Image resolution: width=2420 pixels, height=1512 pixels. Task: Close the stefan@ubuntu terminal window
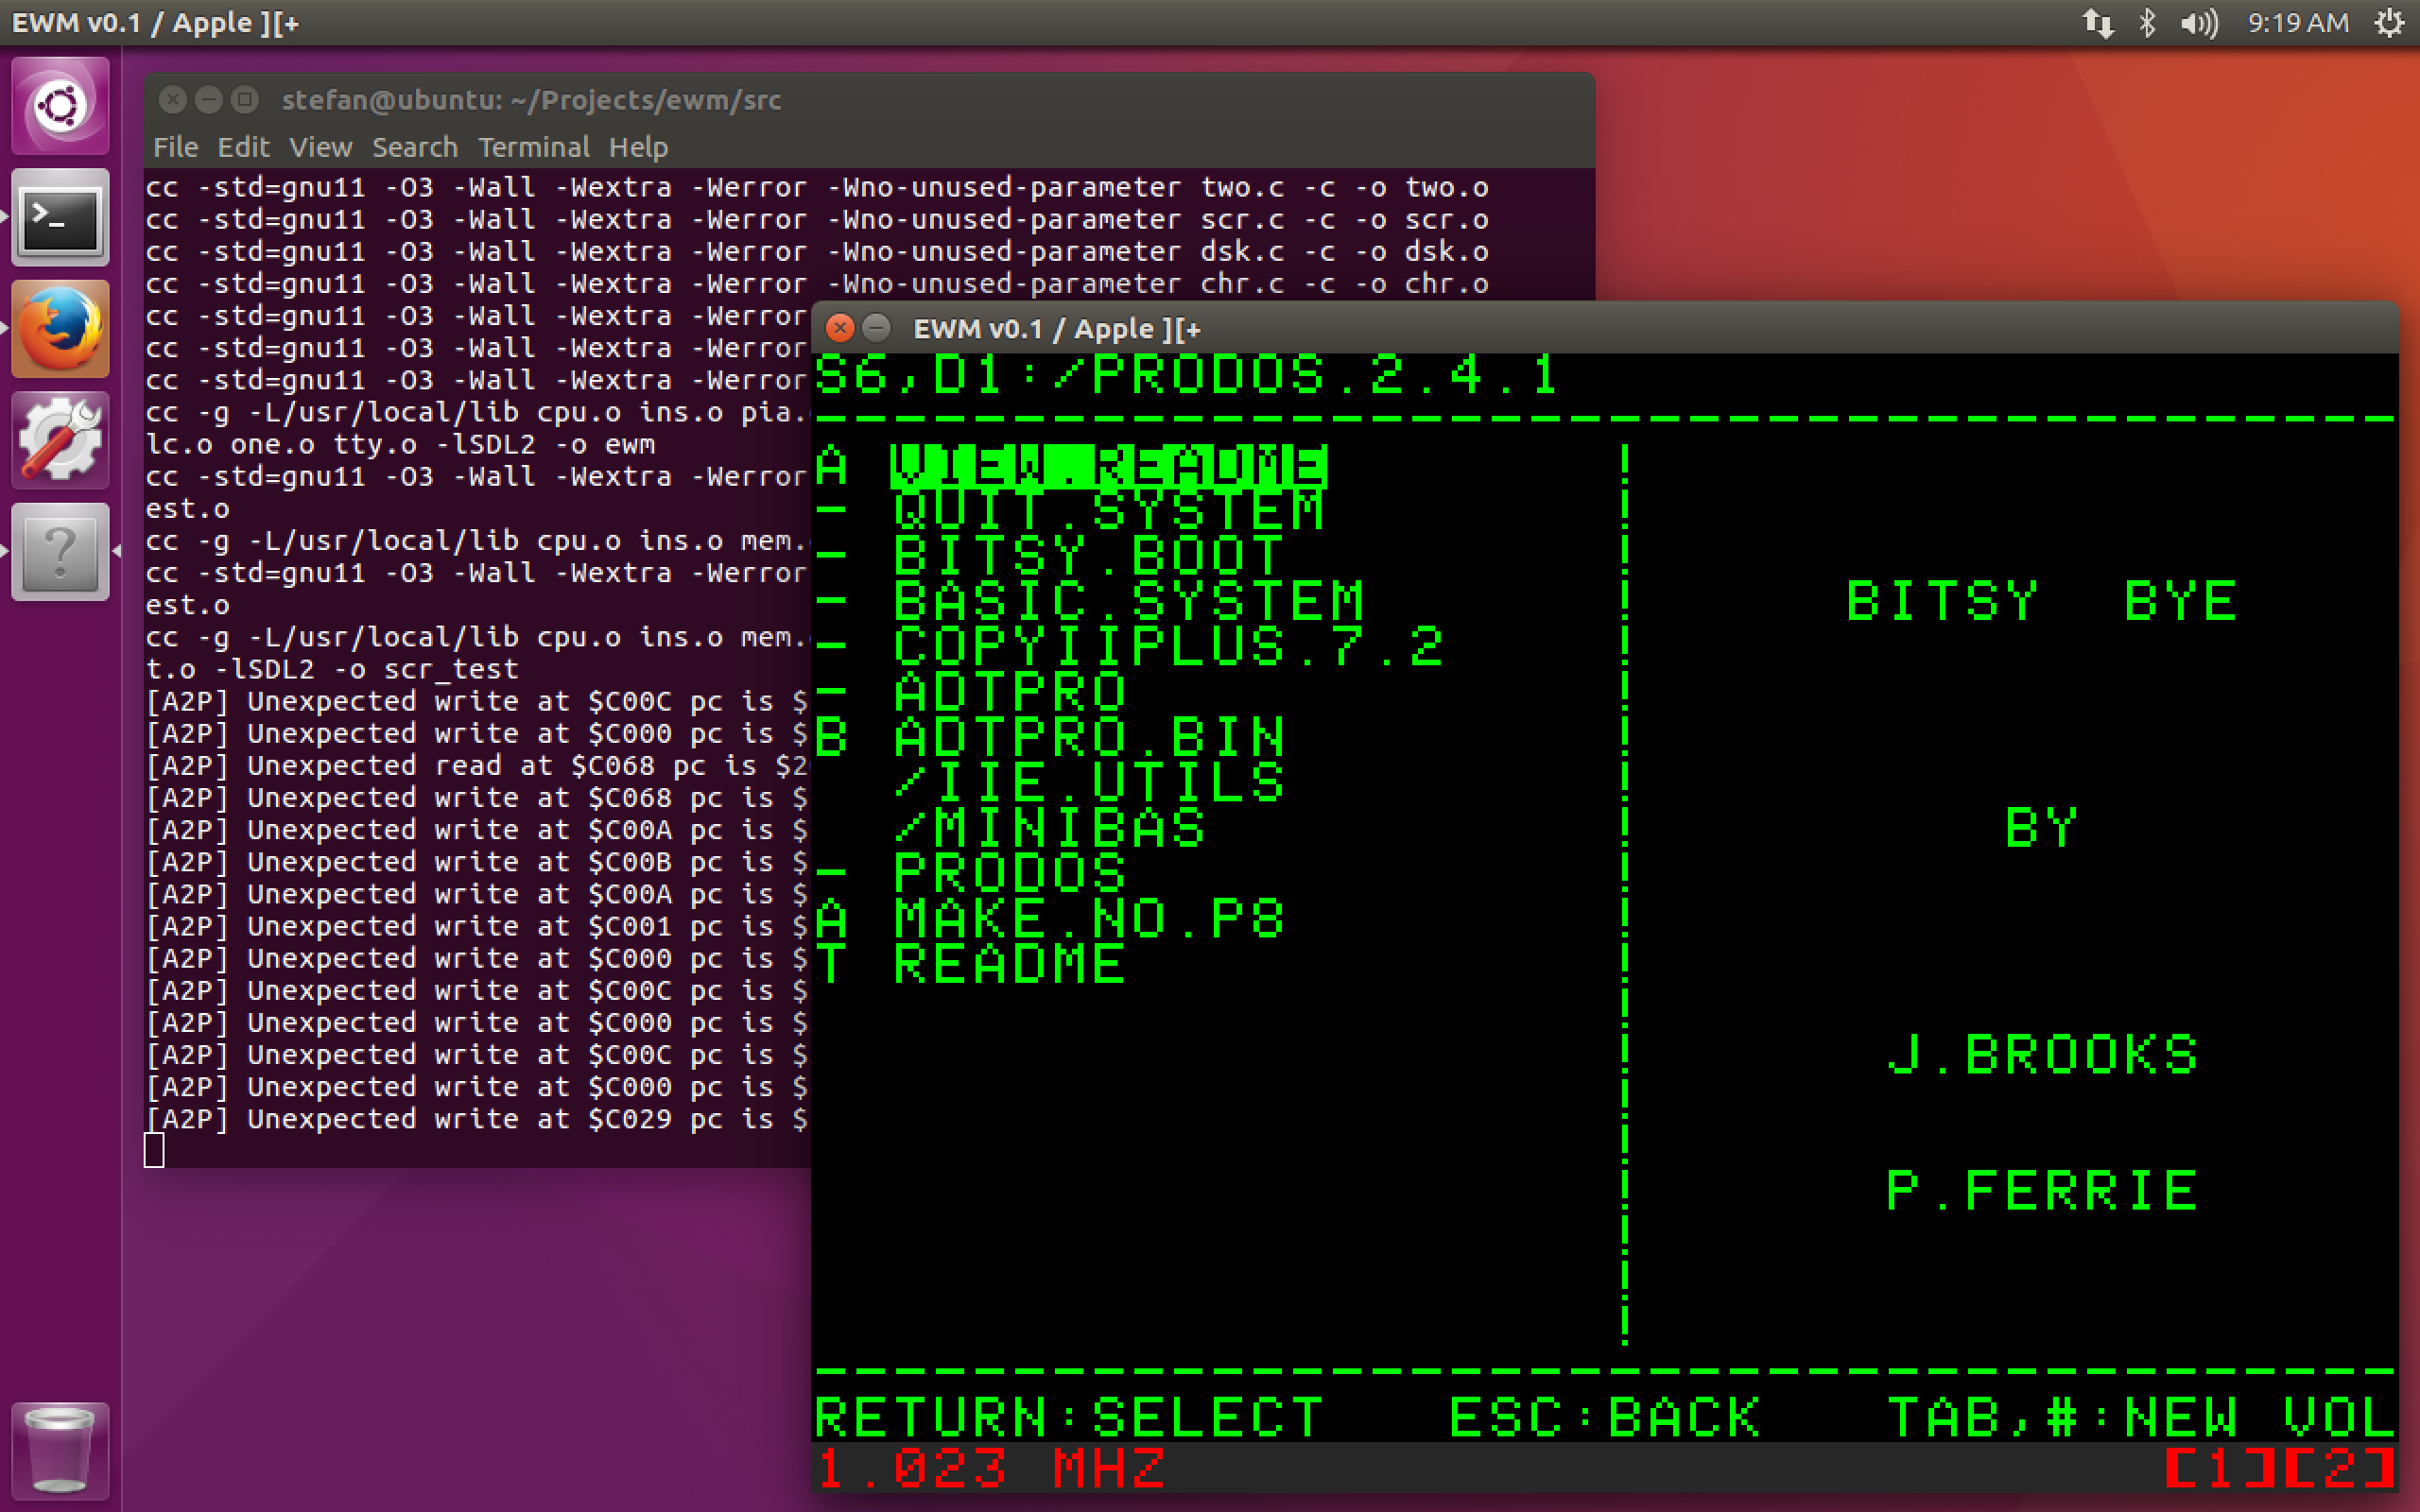click(x=173, y=99)
